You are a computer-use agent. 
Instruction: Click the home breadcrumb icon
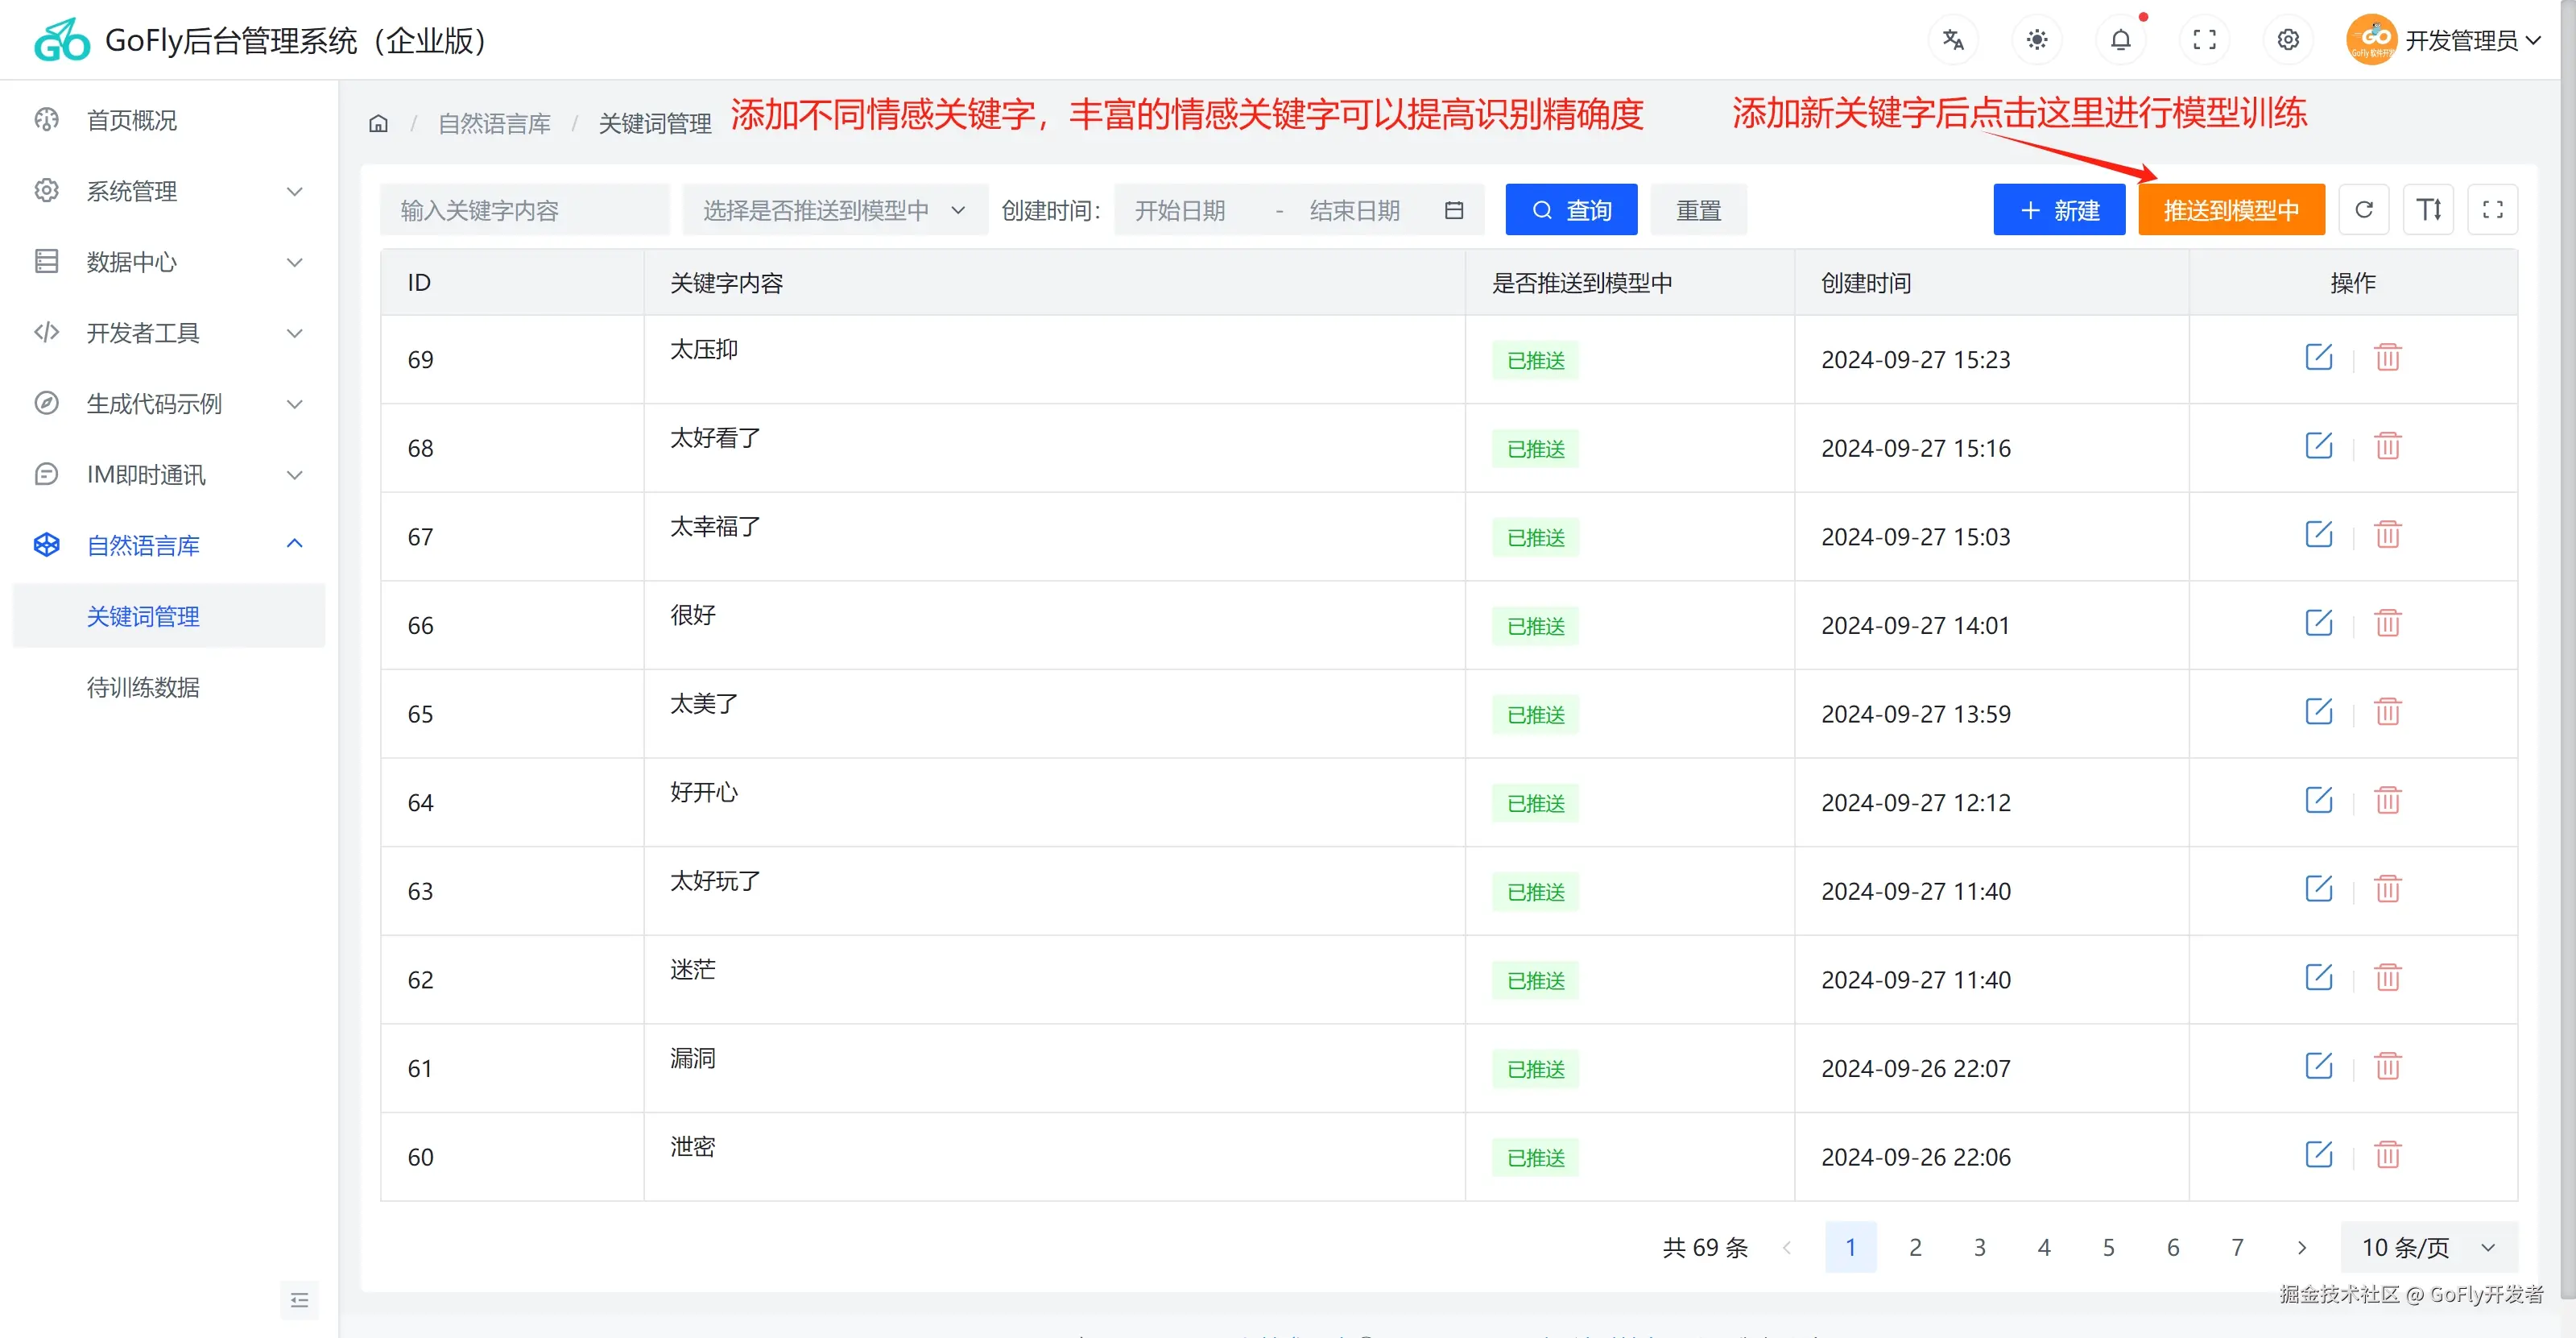pyautogui.click(x=378, y=124)
